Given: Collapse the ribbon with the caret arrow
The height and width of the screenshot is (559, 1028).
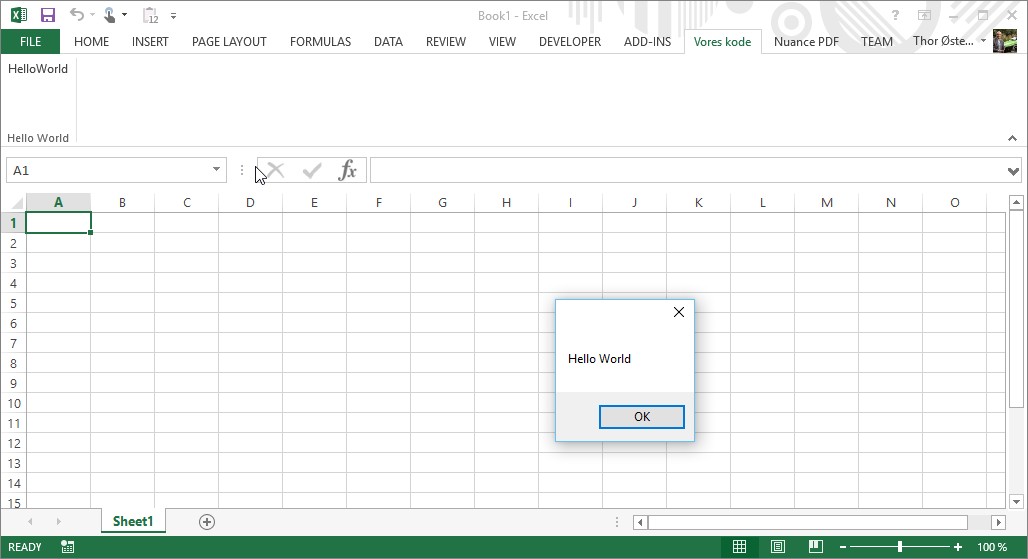Looking at the screenshot, I should [x=1013, y=139].
